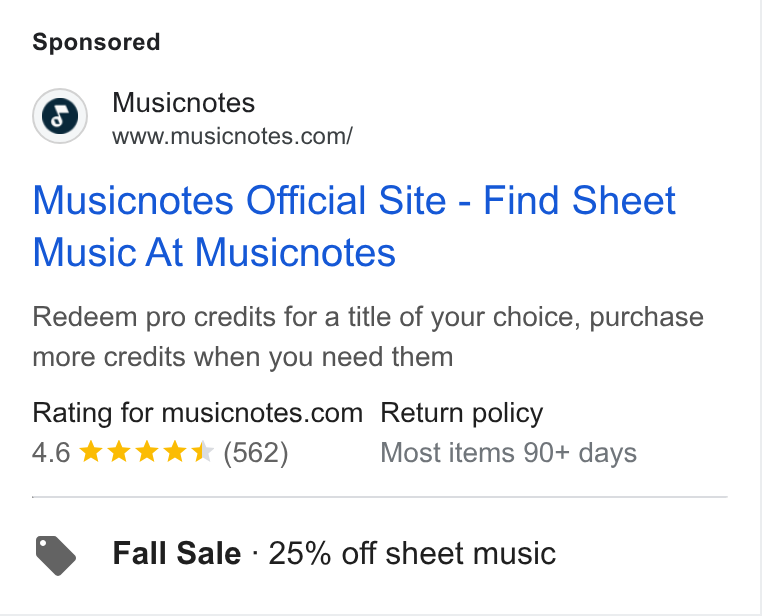Click the Most items 90+ days text
Image resolution: width=762 pixels, height=616 pixels.
[x=508, y=453]
